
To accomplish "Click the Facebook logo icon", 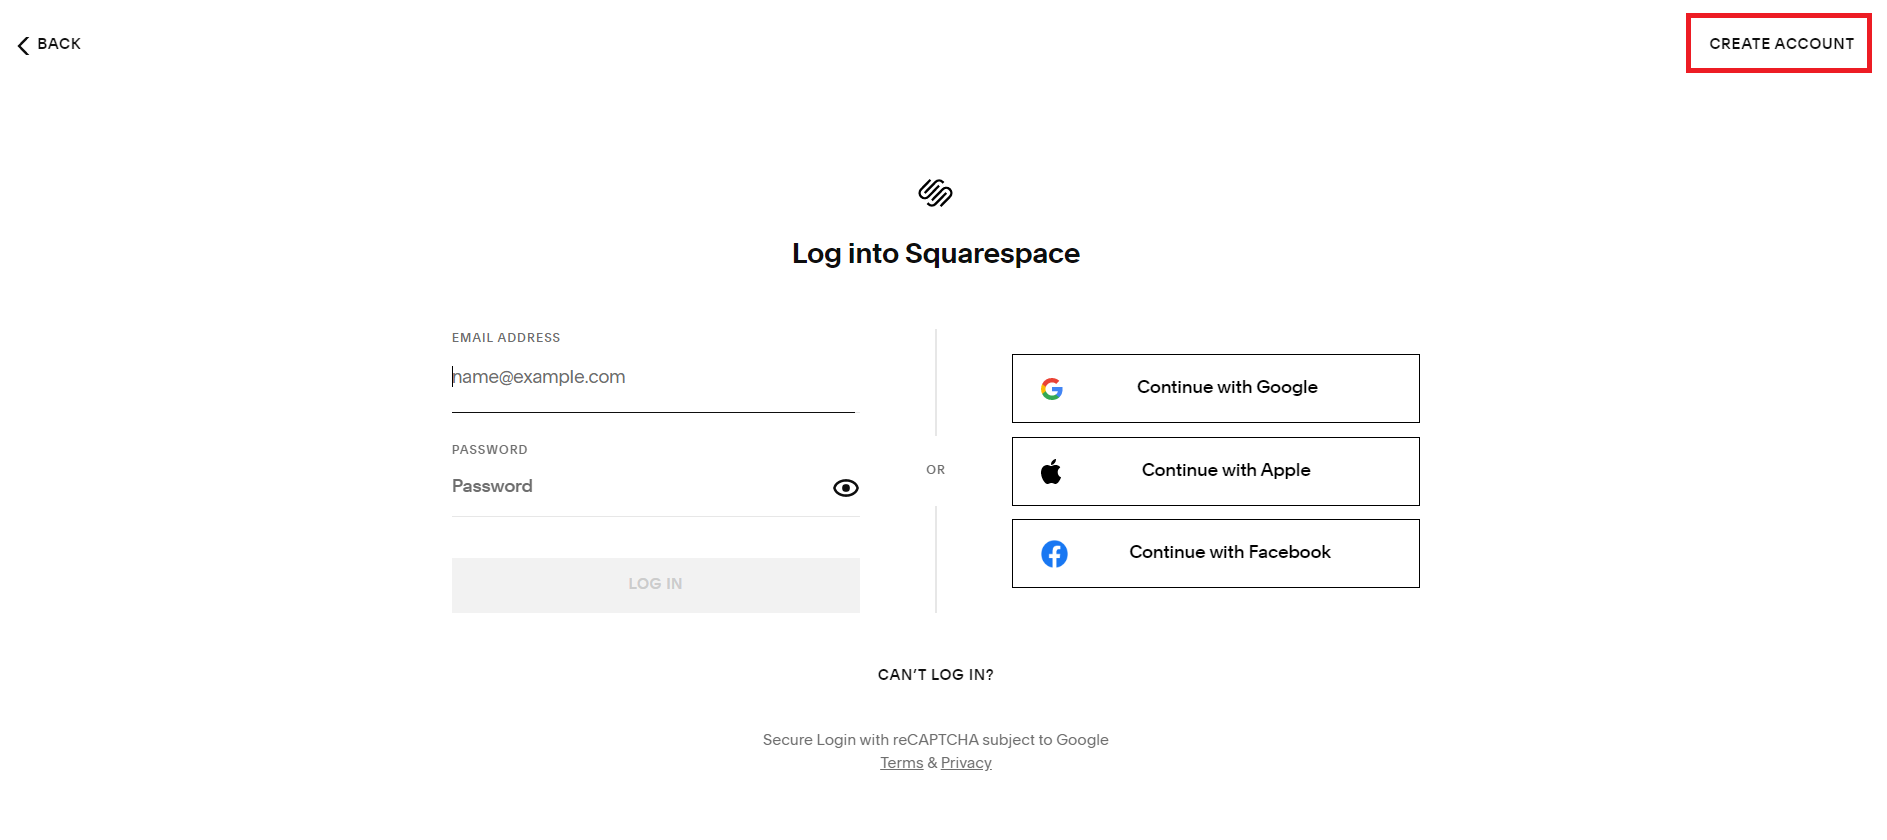I will click(1054, 553).
